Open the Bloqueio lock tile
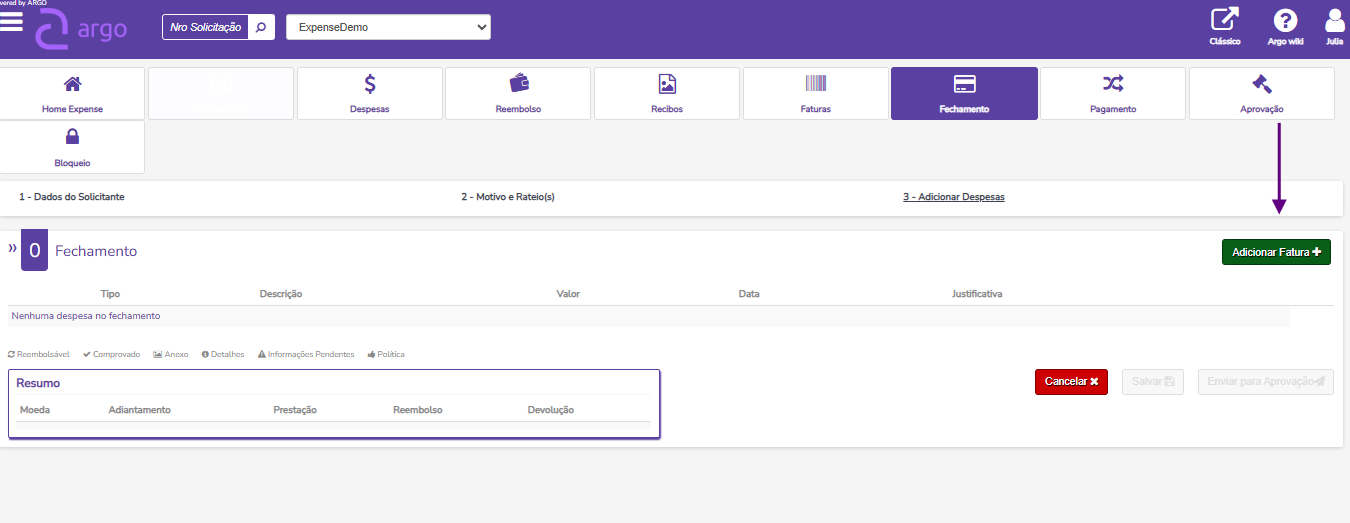Image resolution: width=1350 pixels, height=523 pixels. [72, 146]
